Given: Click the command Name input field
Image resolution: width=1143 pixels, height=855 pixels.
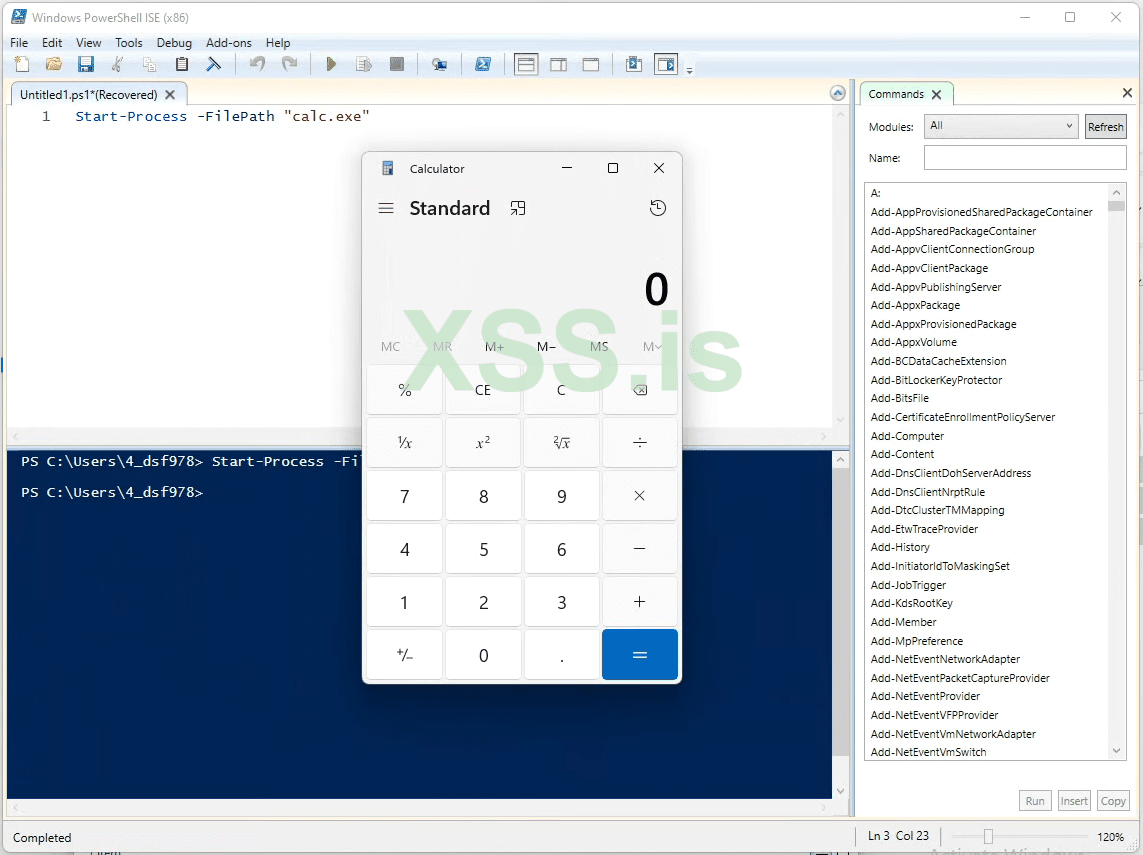Looking at the screenshot, I should pyautogui.click(x=1025, y=157).
